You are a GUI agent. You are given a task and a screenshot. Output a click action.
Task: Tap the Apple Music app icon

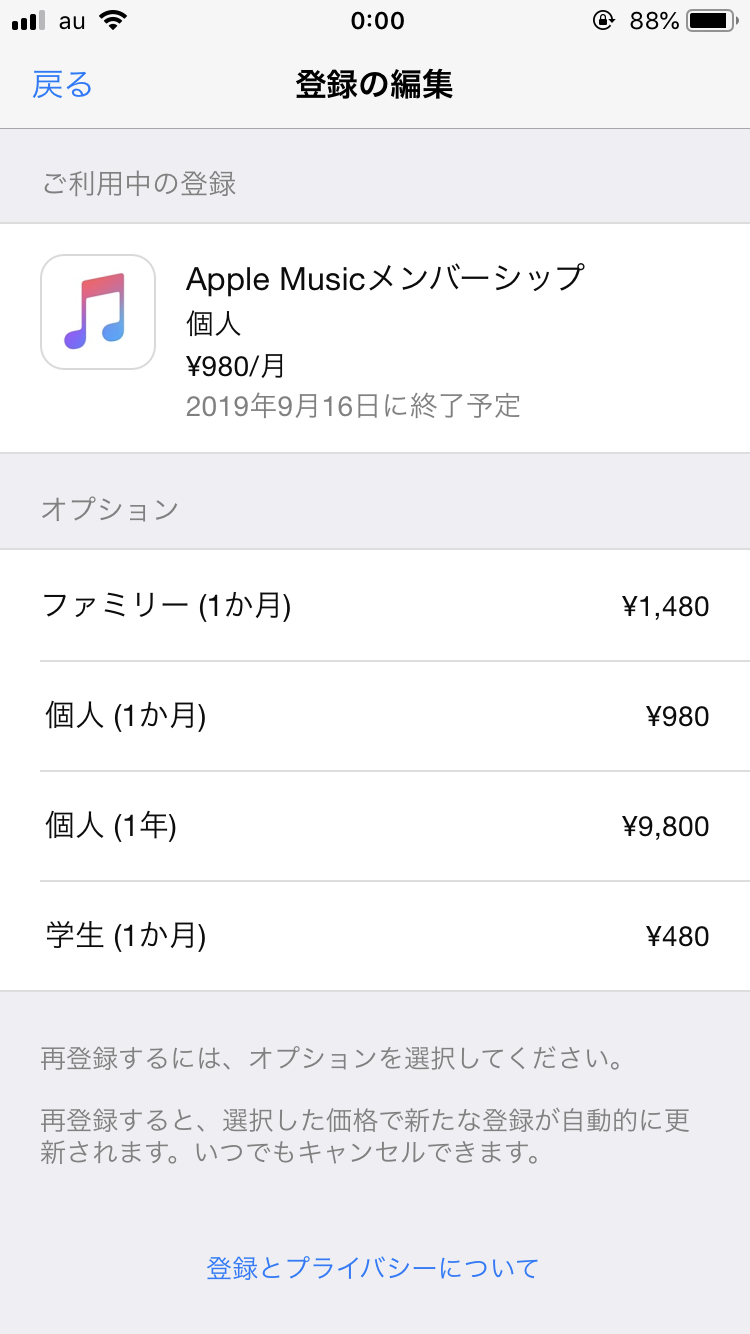[98, 312]
